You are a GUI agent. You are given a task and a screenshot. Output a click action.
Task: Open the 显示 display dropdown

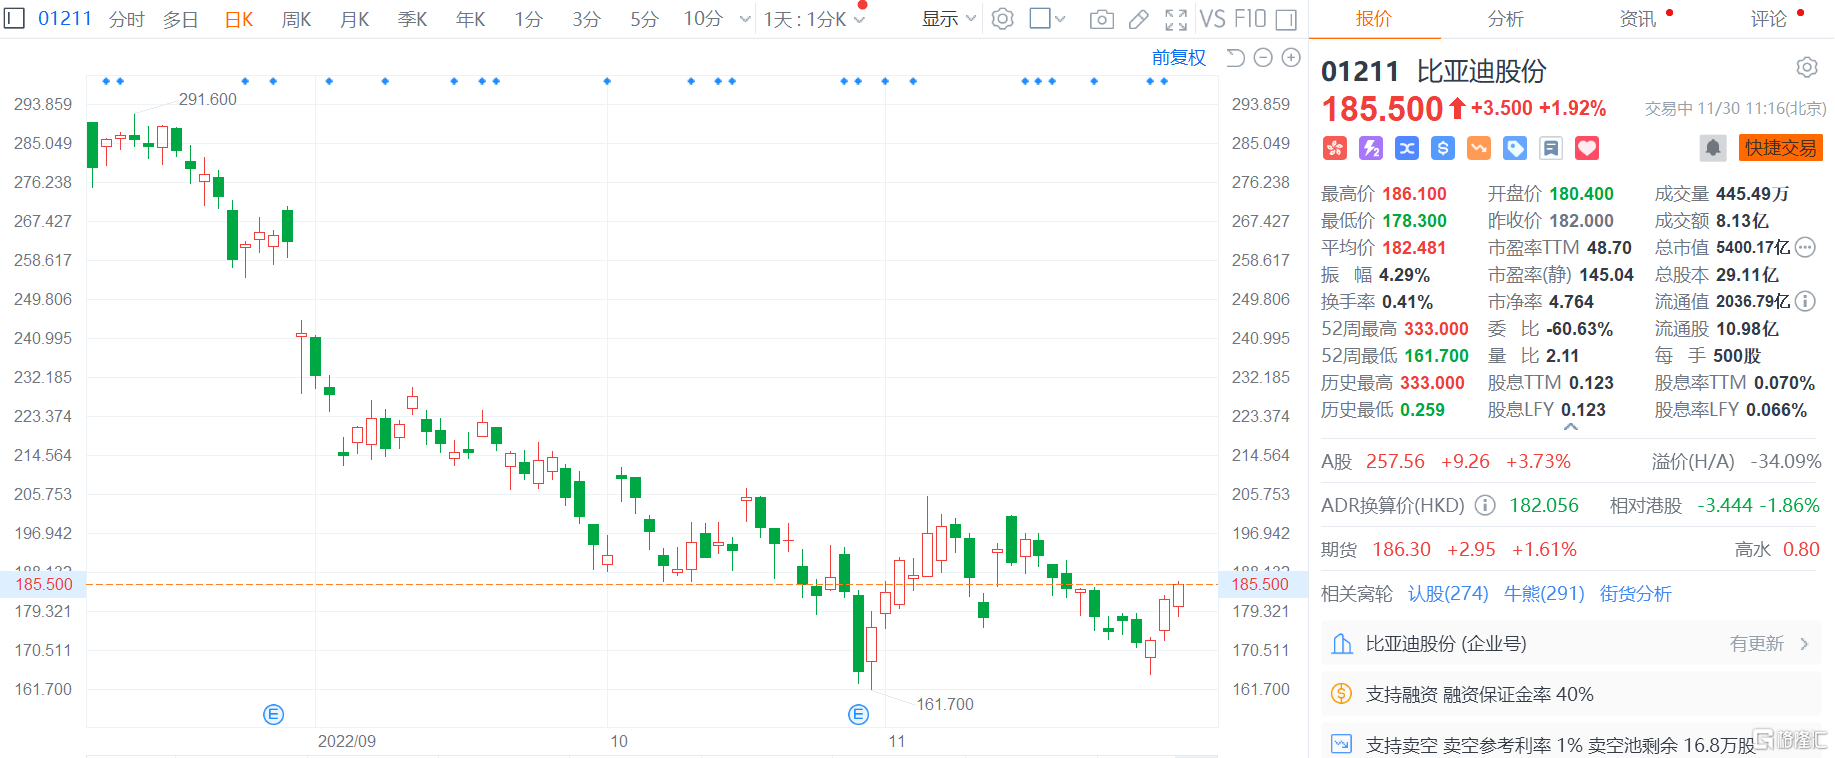click(x=948, y=19)
